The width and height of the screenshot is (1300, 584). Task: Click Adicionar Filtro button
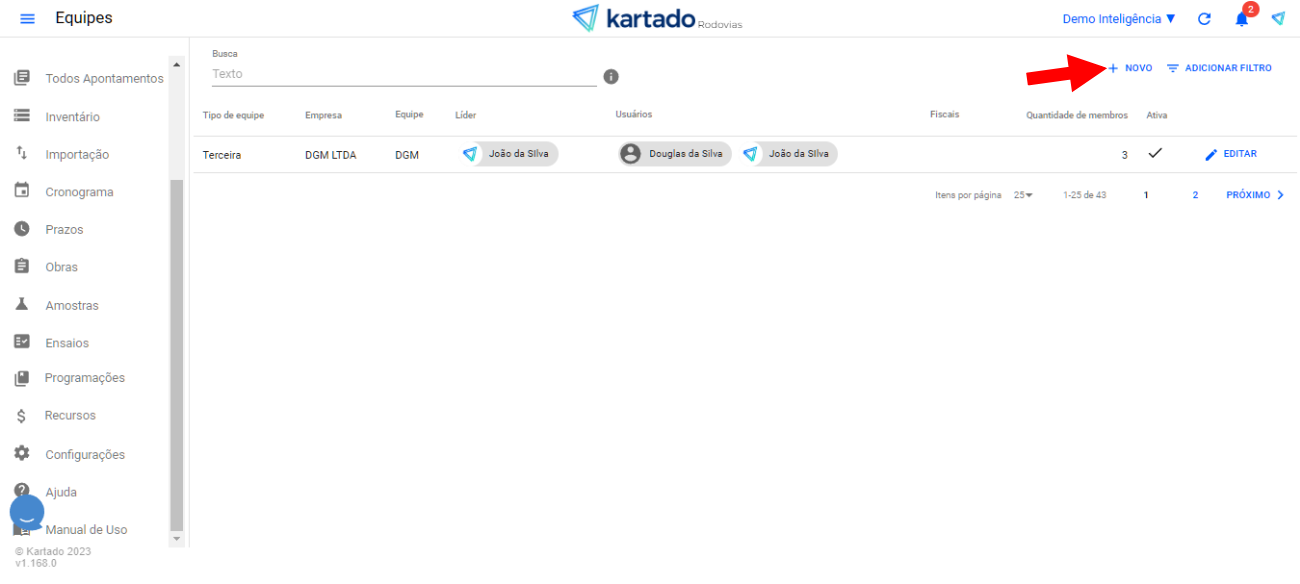pos(1219,68)
